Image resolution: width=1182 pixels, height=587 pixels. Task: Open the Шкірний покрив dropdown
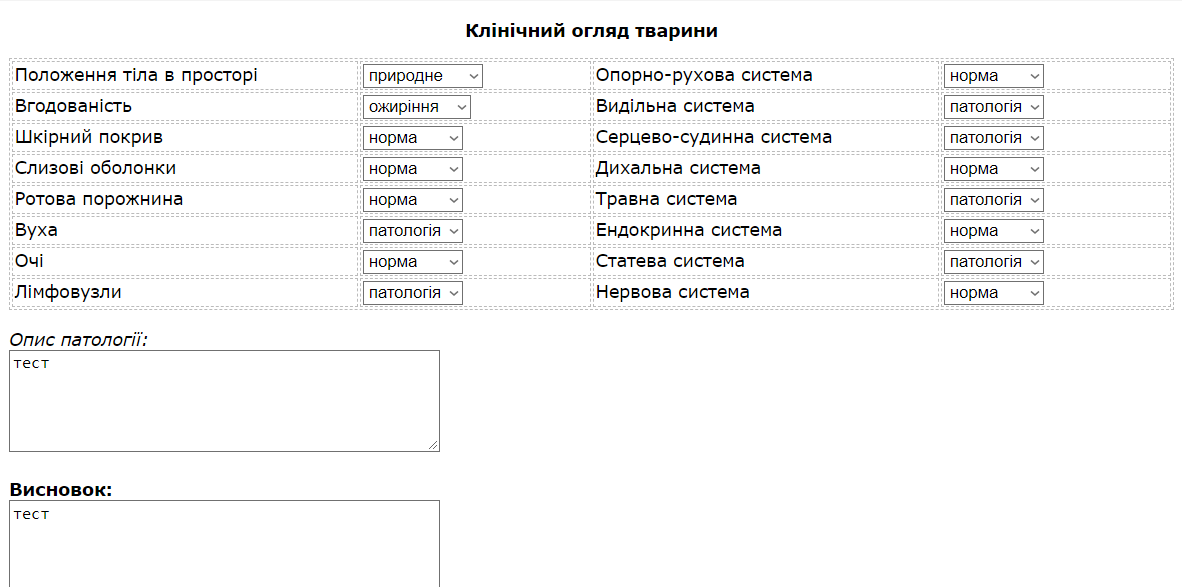[412, 138]
